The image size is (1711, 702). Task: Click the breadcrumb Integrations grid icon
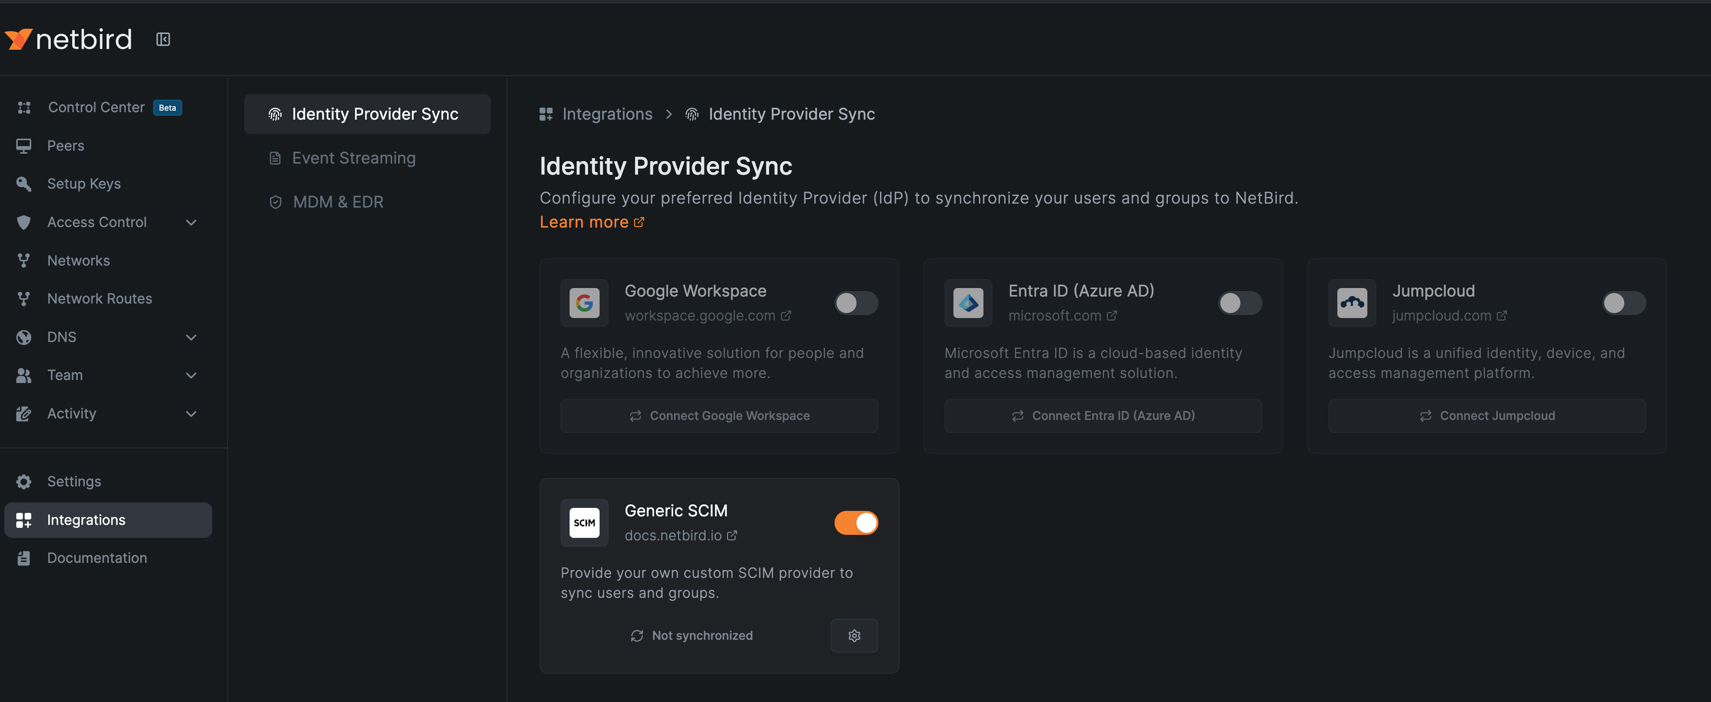click(546, 115)
